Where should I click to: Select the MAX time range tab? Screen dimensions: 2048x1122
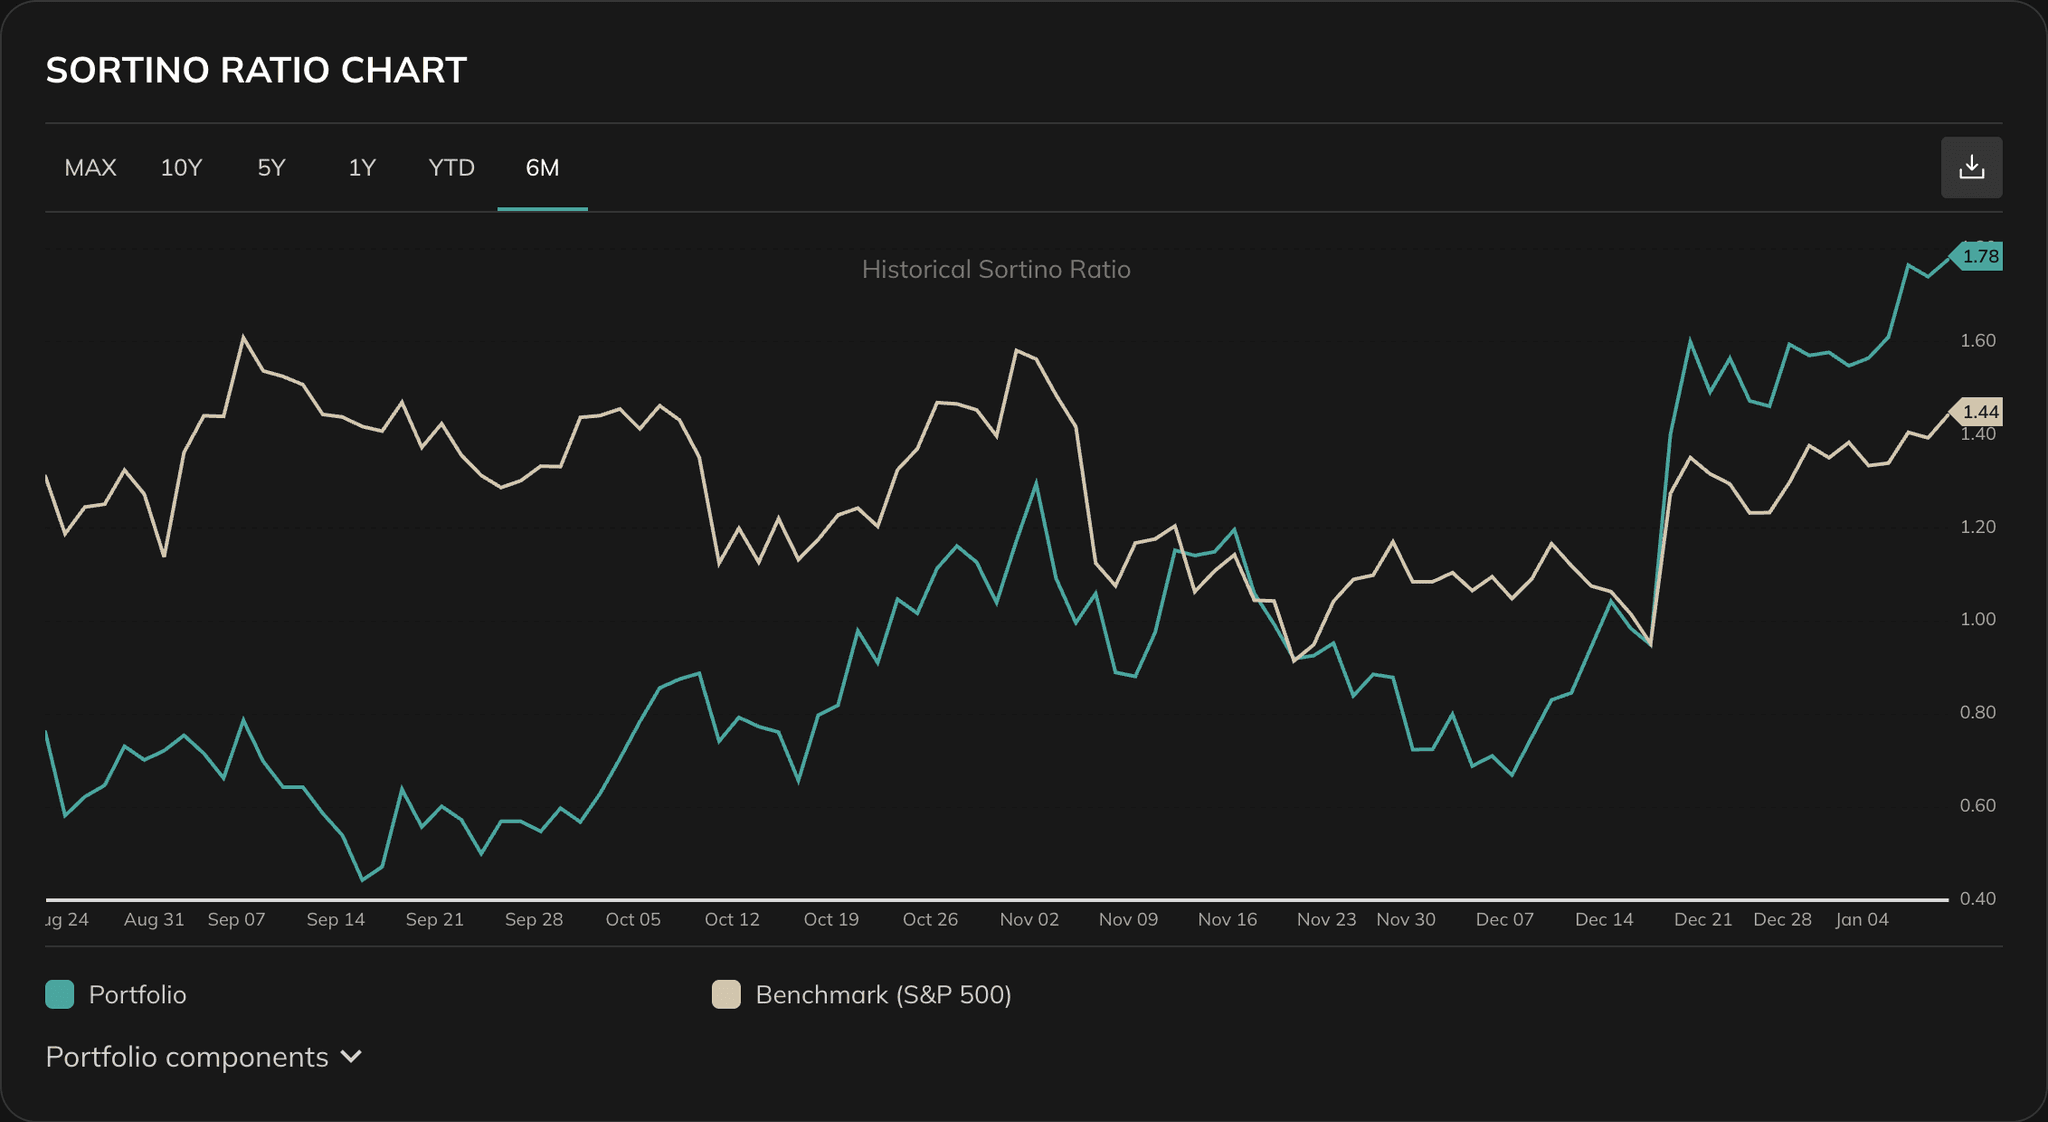(x=91, y=168)
